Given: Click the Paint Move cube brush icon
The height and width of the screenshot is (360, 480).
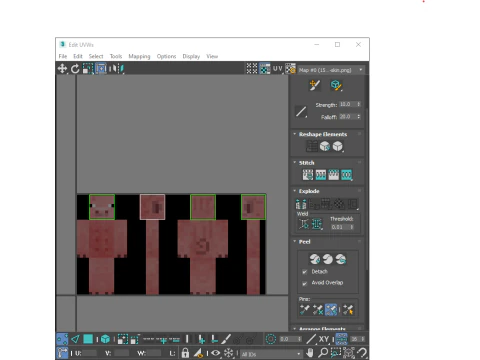Looking at the screenshot, I should 336,85.
